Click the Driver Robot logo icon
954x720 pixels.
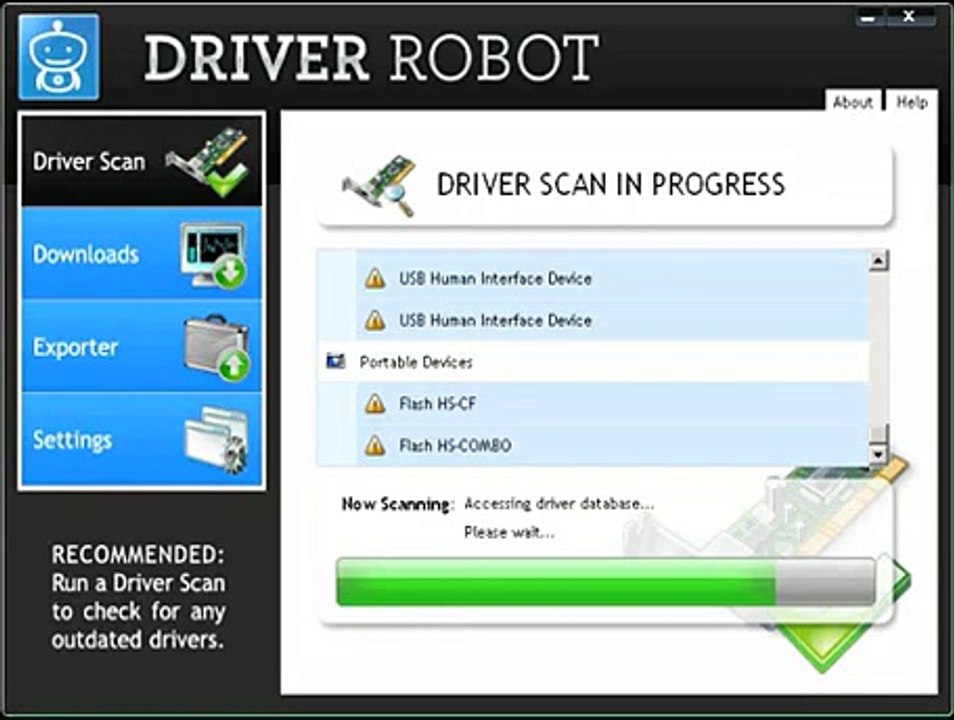59,57
